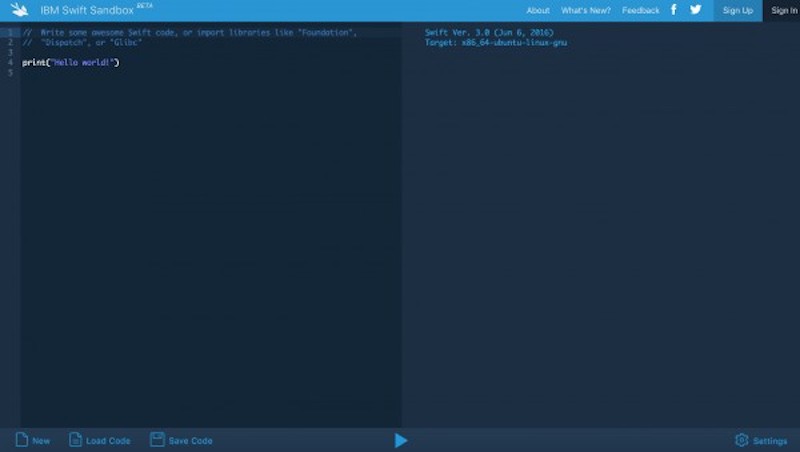
Task: Click the Load Code document icon
Action: [x=76, y=440]
